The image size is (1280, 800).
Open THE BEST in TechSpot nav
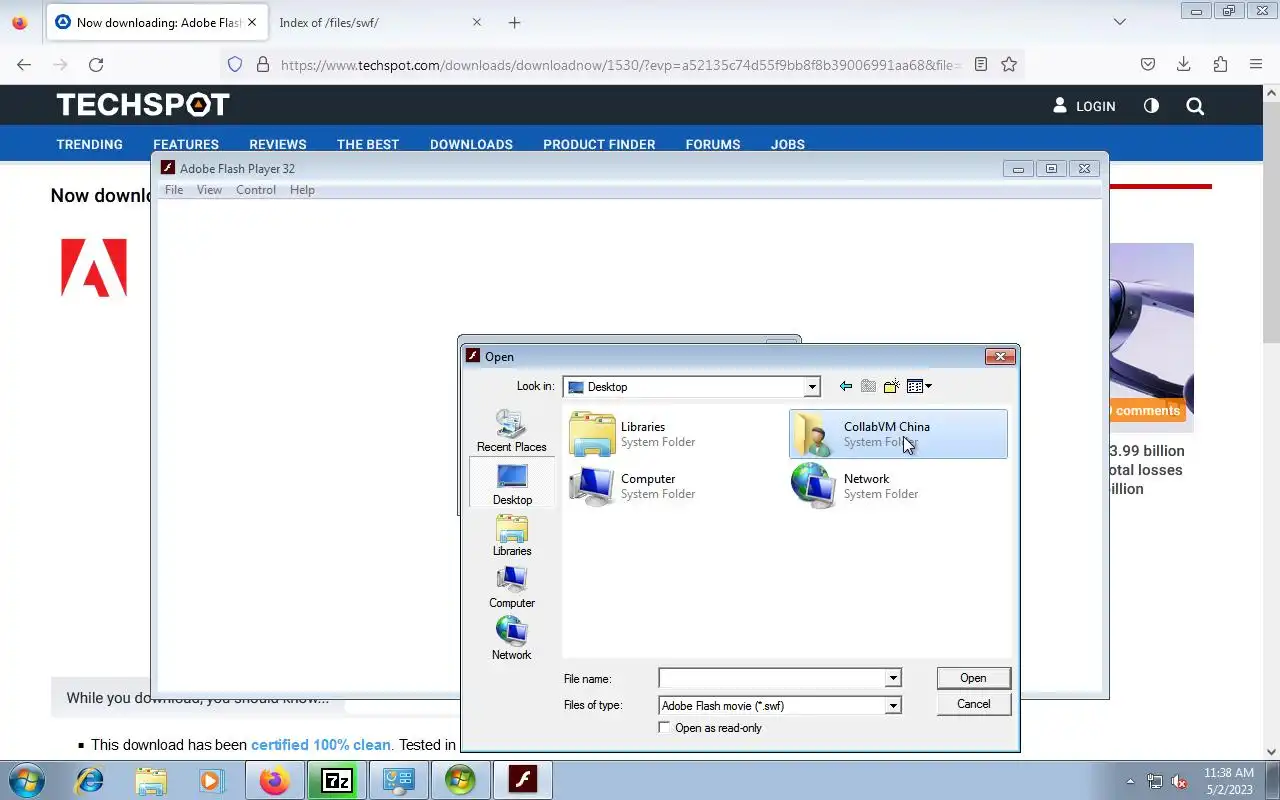point(368,144)
